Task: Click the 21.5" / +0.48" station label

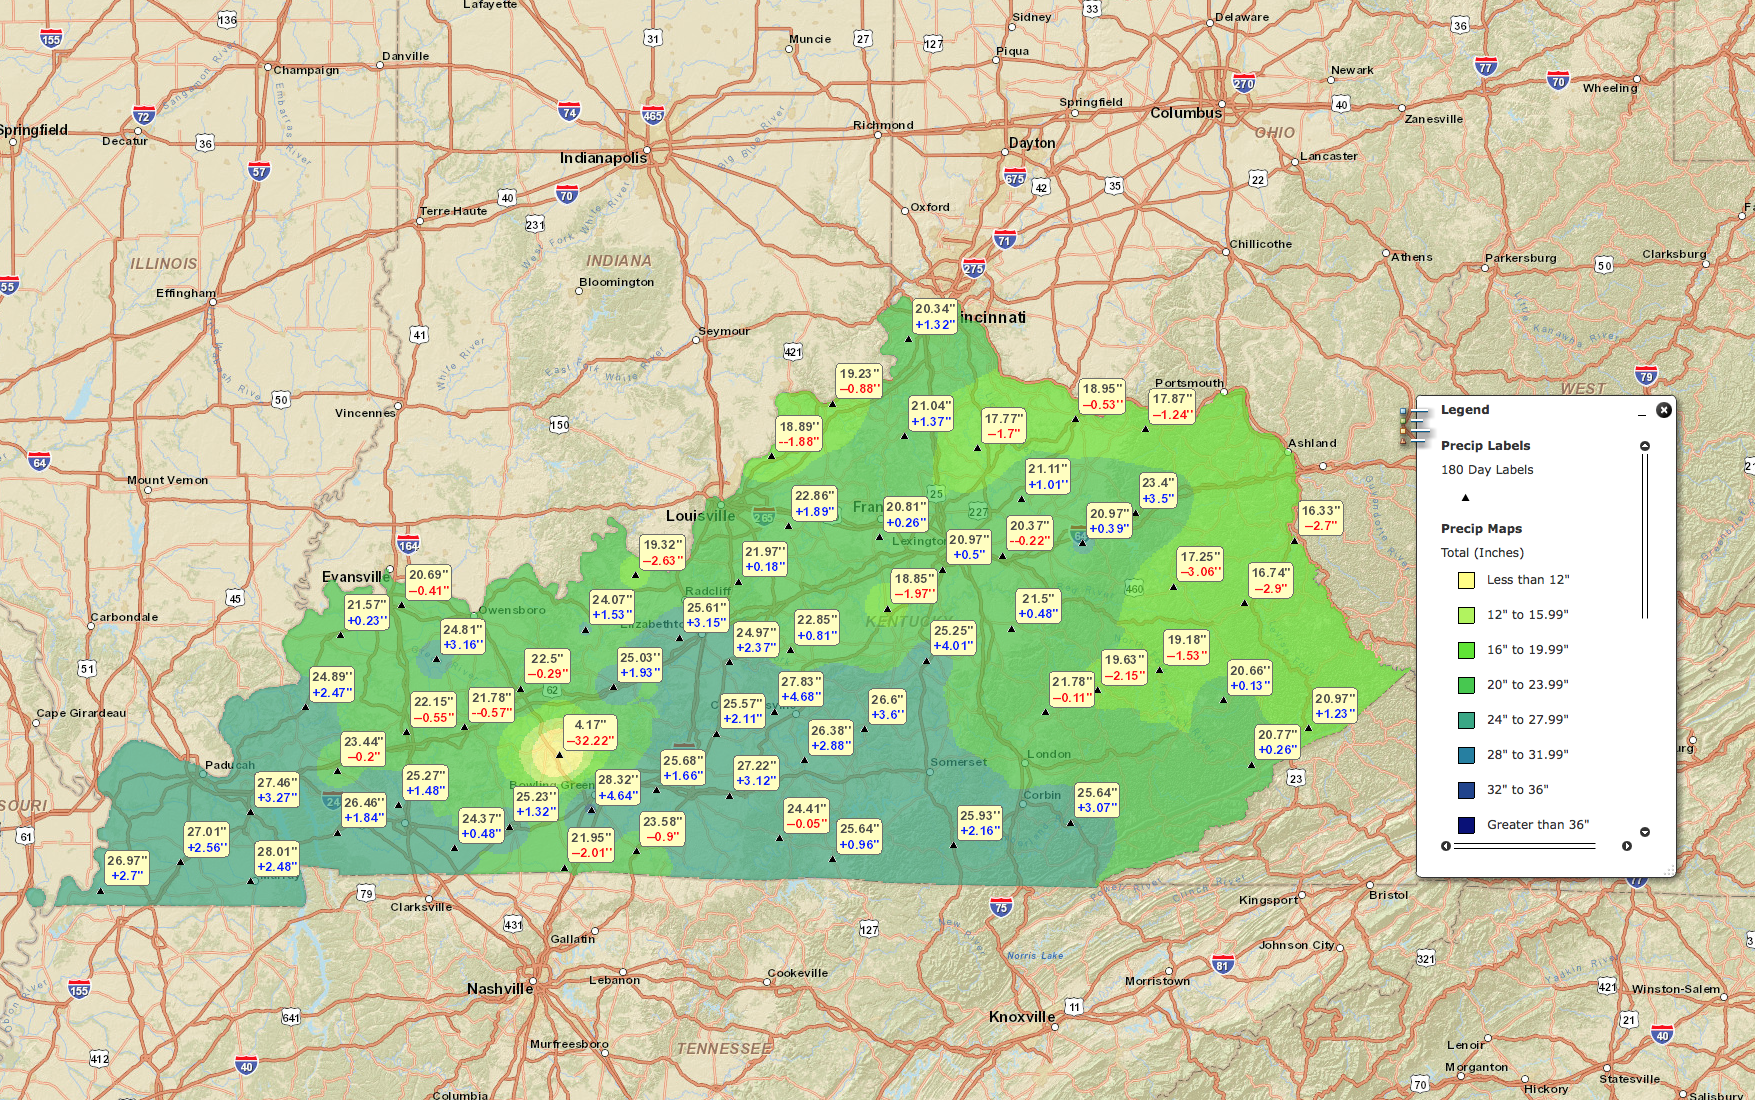Action: pos(1037,606)
